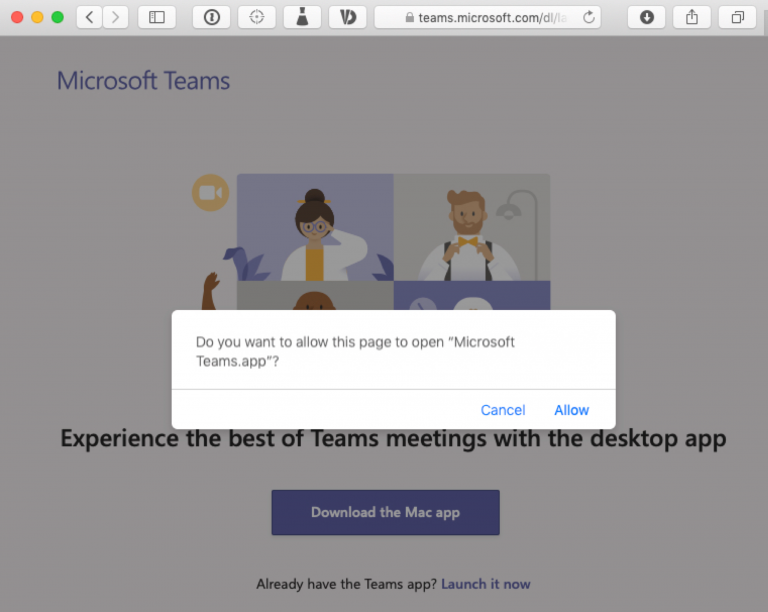This screenshot has height=612, width=768.
Task: Reload the page with the refresh icon
Action: (589, 18)
